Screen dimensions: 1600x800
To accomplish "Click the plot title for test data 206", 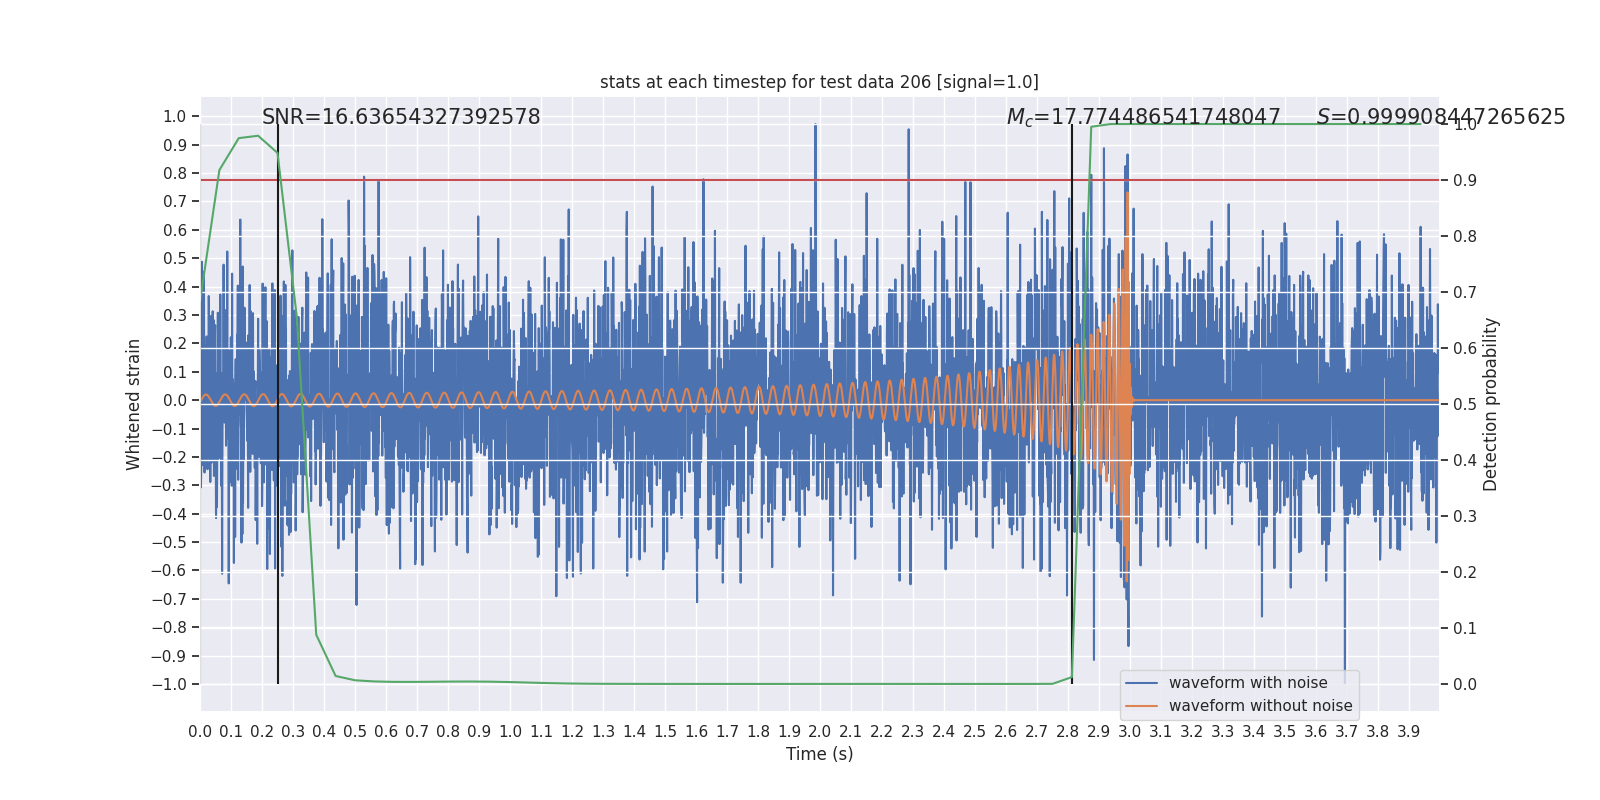I will 819,82.
